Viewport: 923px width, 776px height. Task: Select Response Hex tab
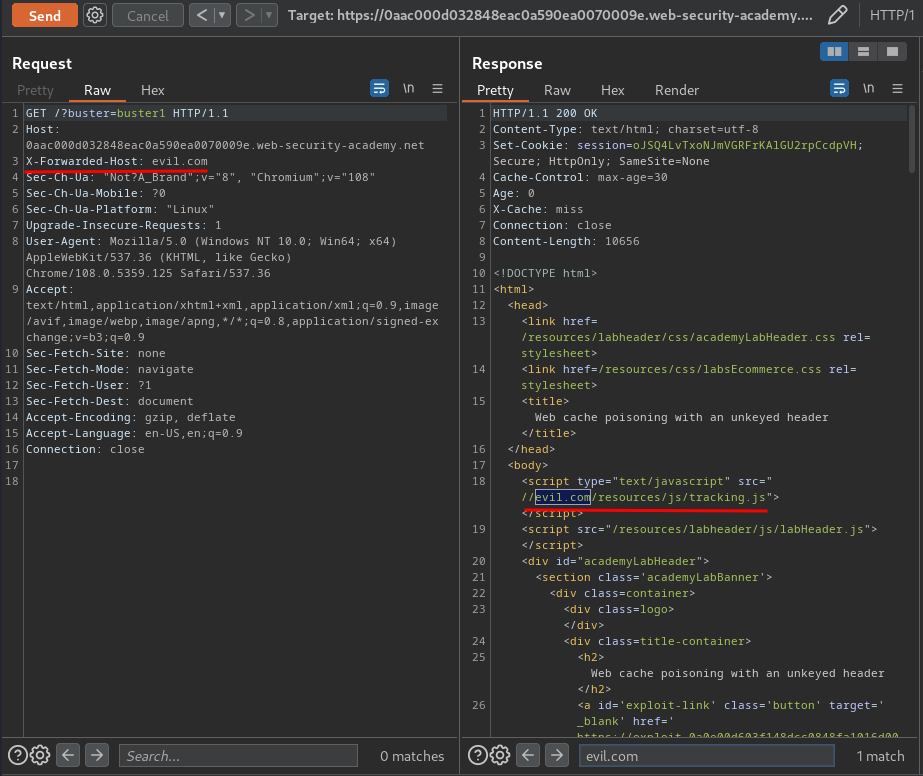(x=612, y=90)
